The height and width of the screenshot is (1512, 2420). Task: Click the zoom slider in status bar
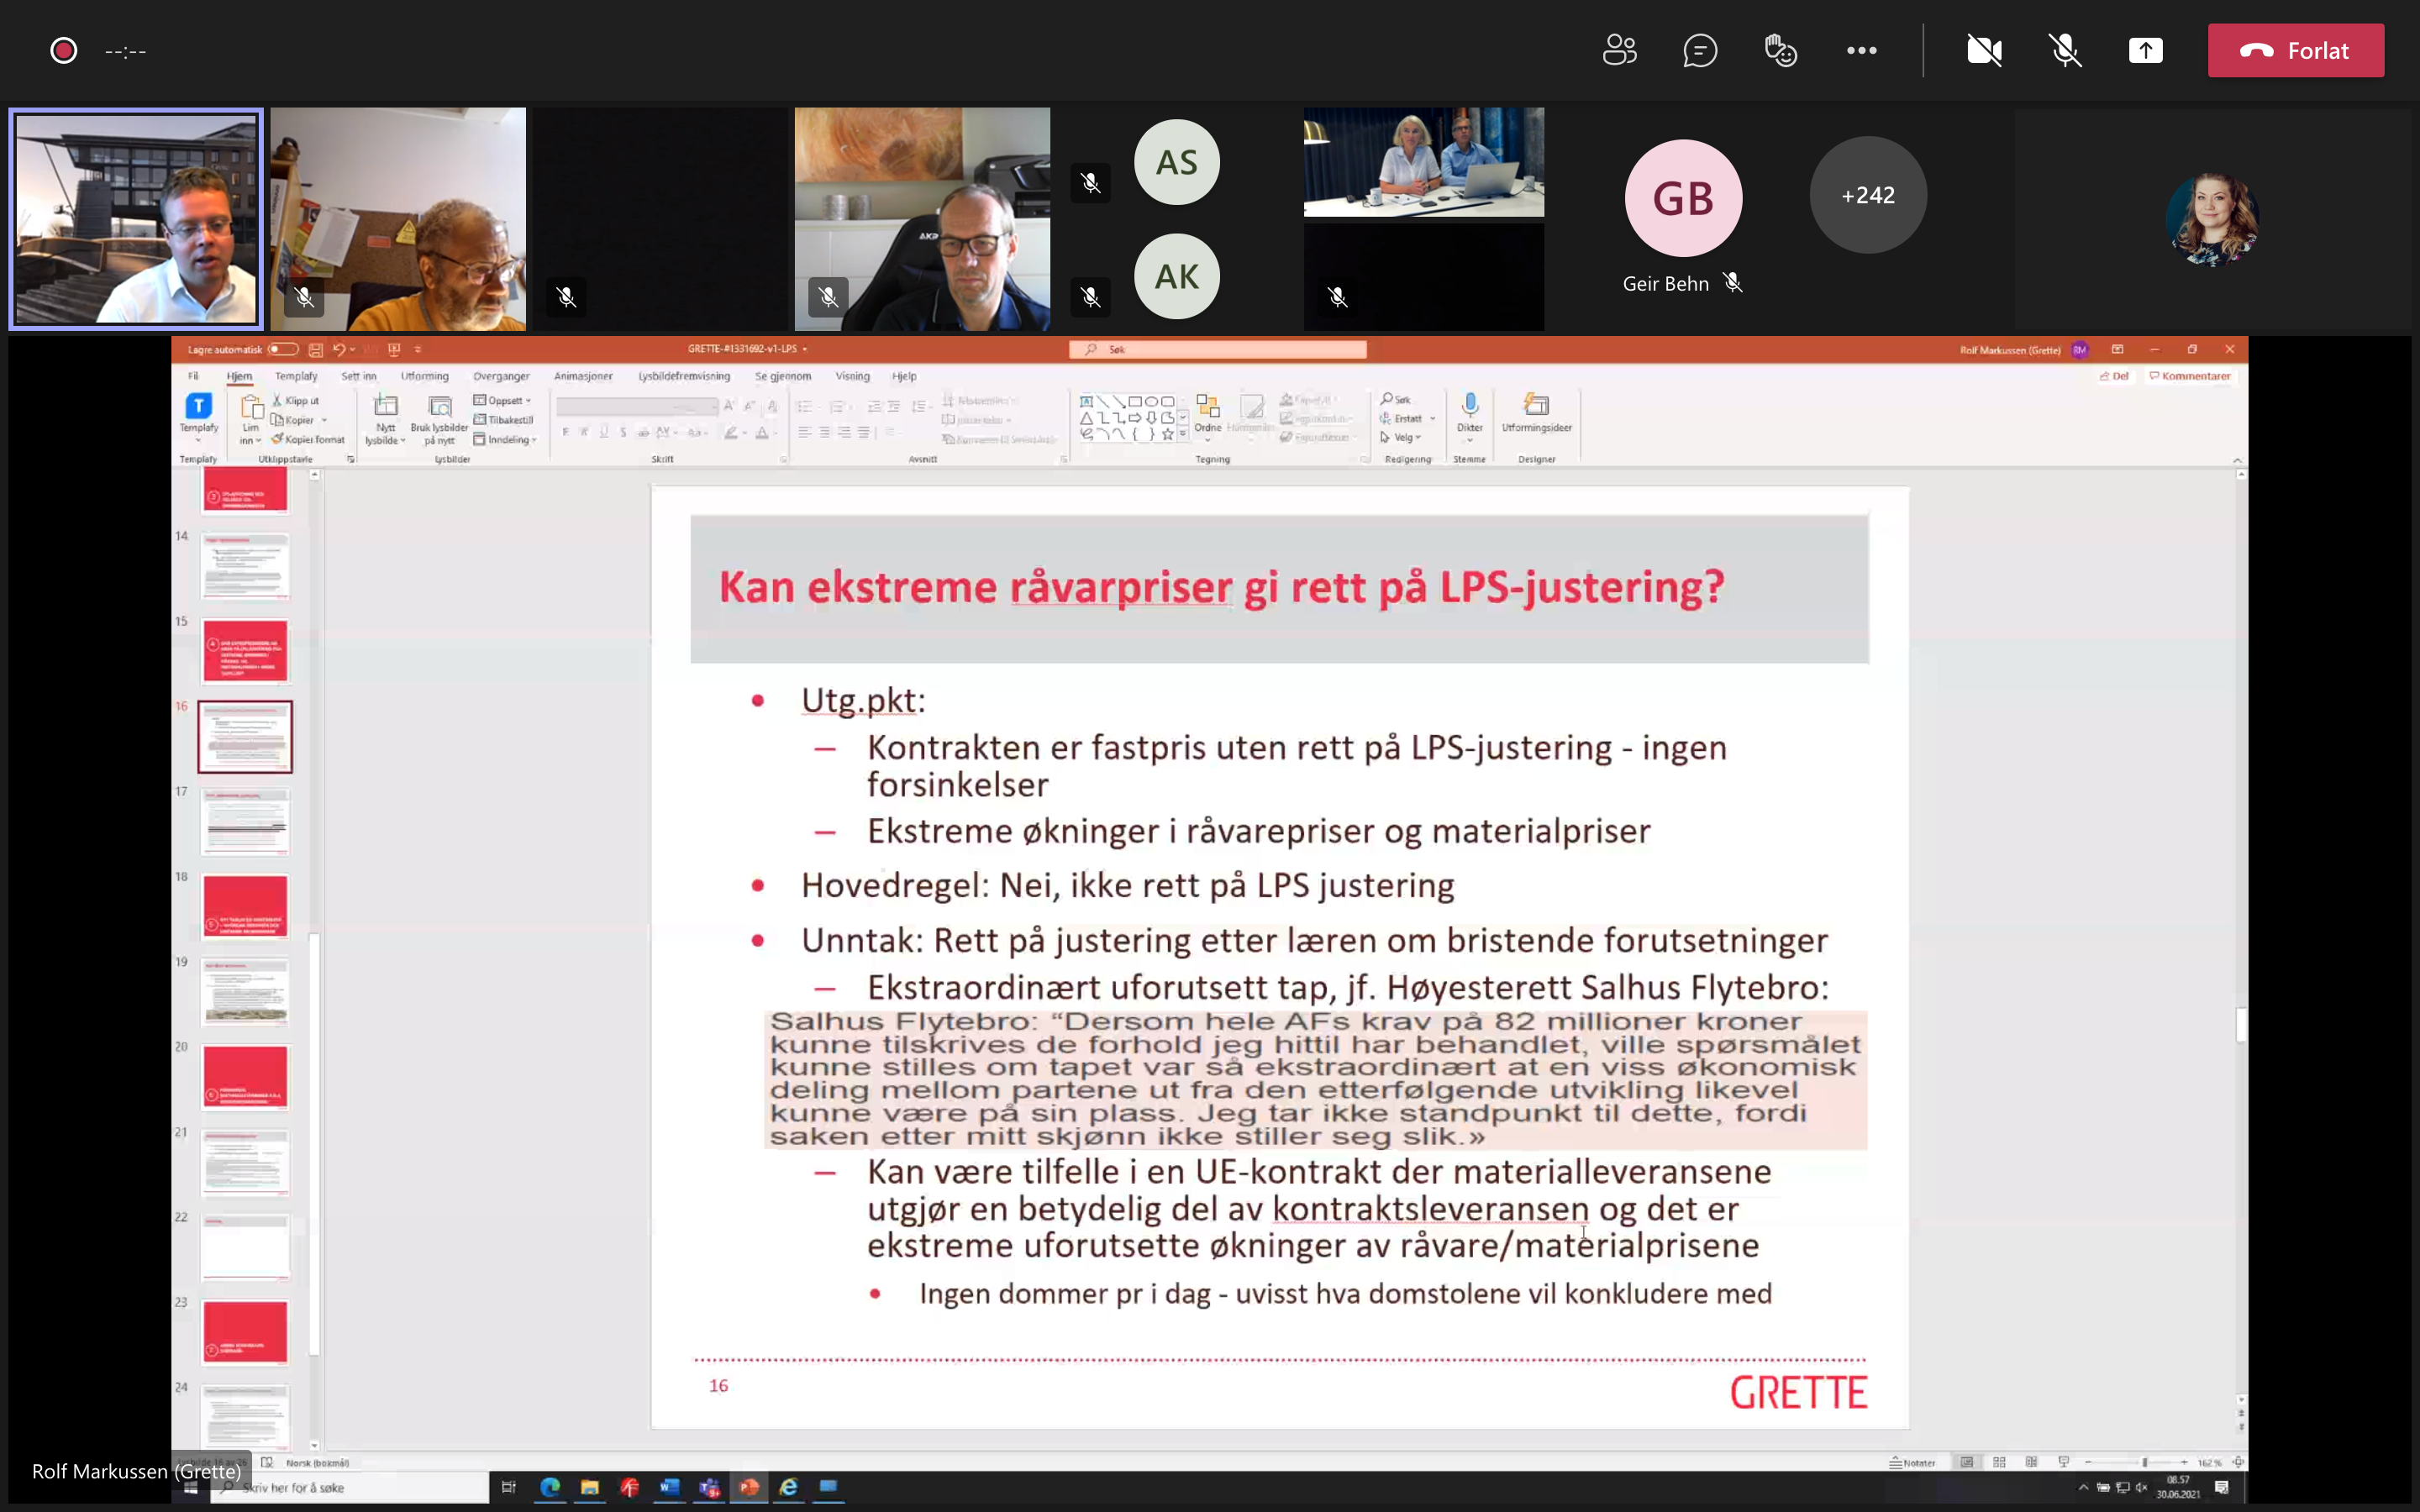(2144, 1462)
